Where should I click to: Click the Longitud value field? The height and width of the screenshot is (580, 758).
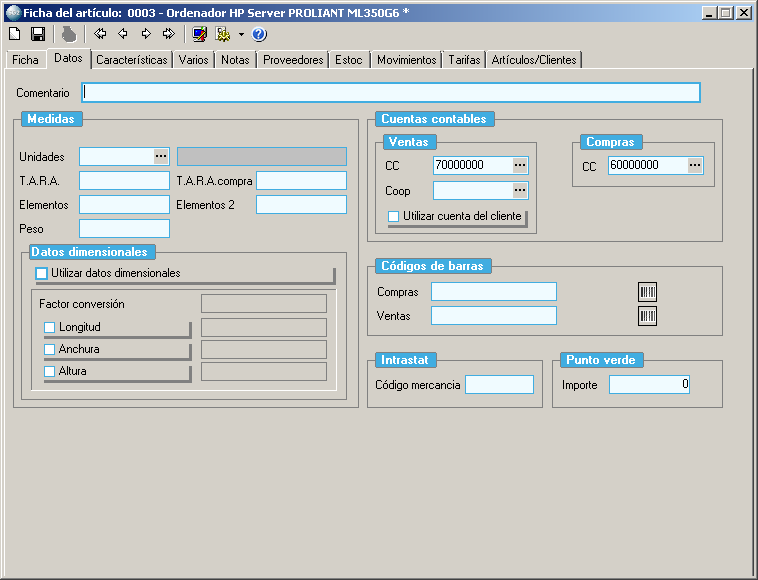[x=264, y=327]
